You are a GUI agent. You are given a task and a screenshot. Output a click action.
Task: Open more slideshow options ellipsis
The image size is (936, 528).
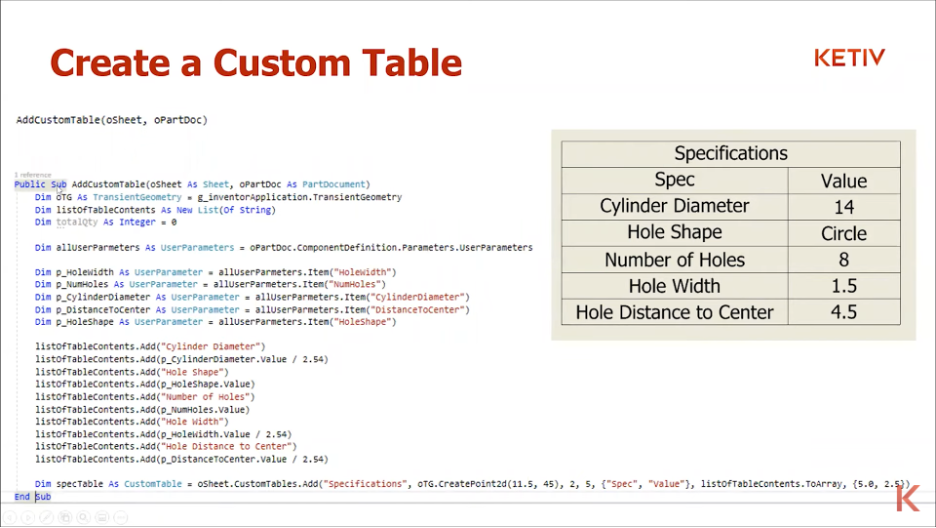coord(120,517)
